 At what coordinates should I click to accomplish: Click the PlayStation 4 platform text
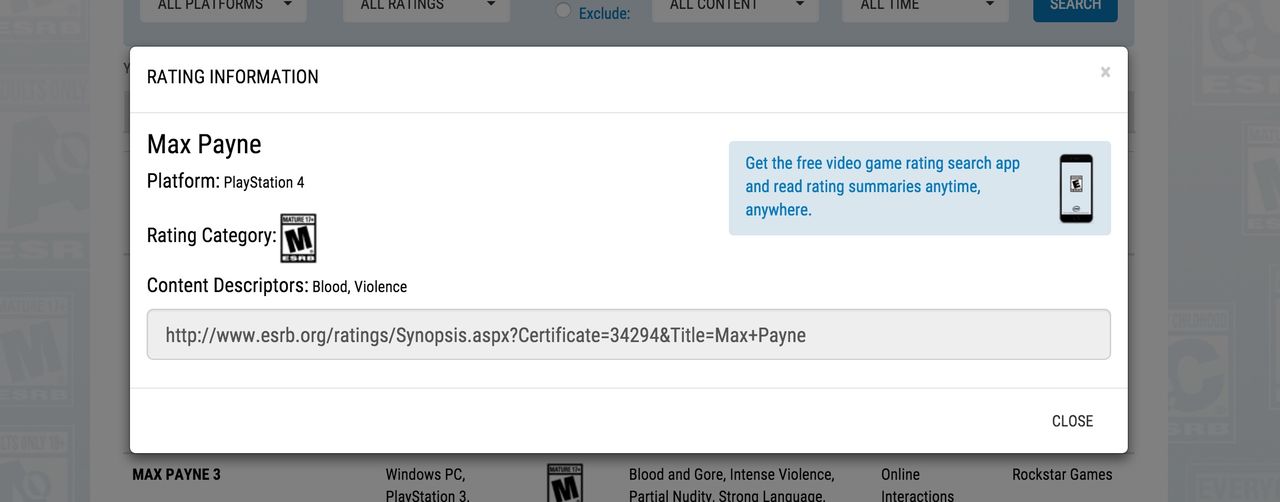(264, 182)
